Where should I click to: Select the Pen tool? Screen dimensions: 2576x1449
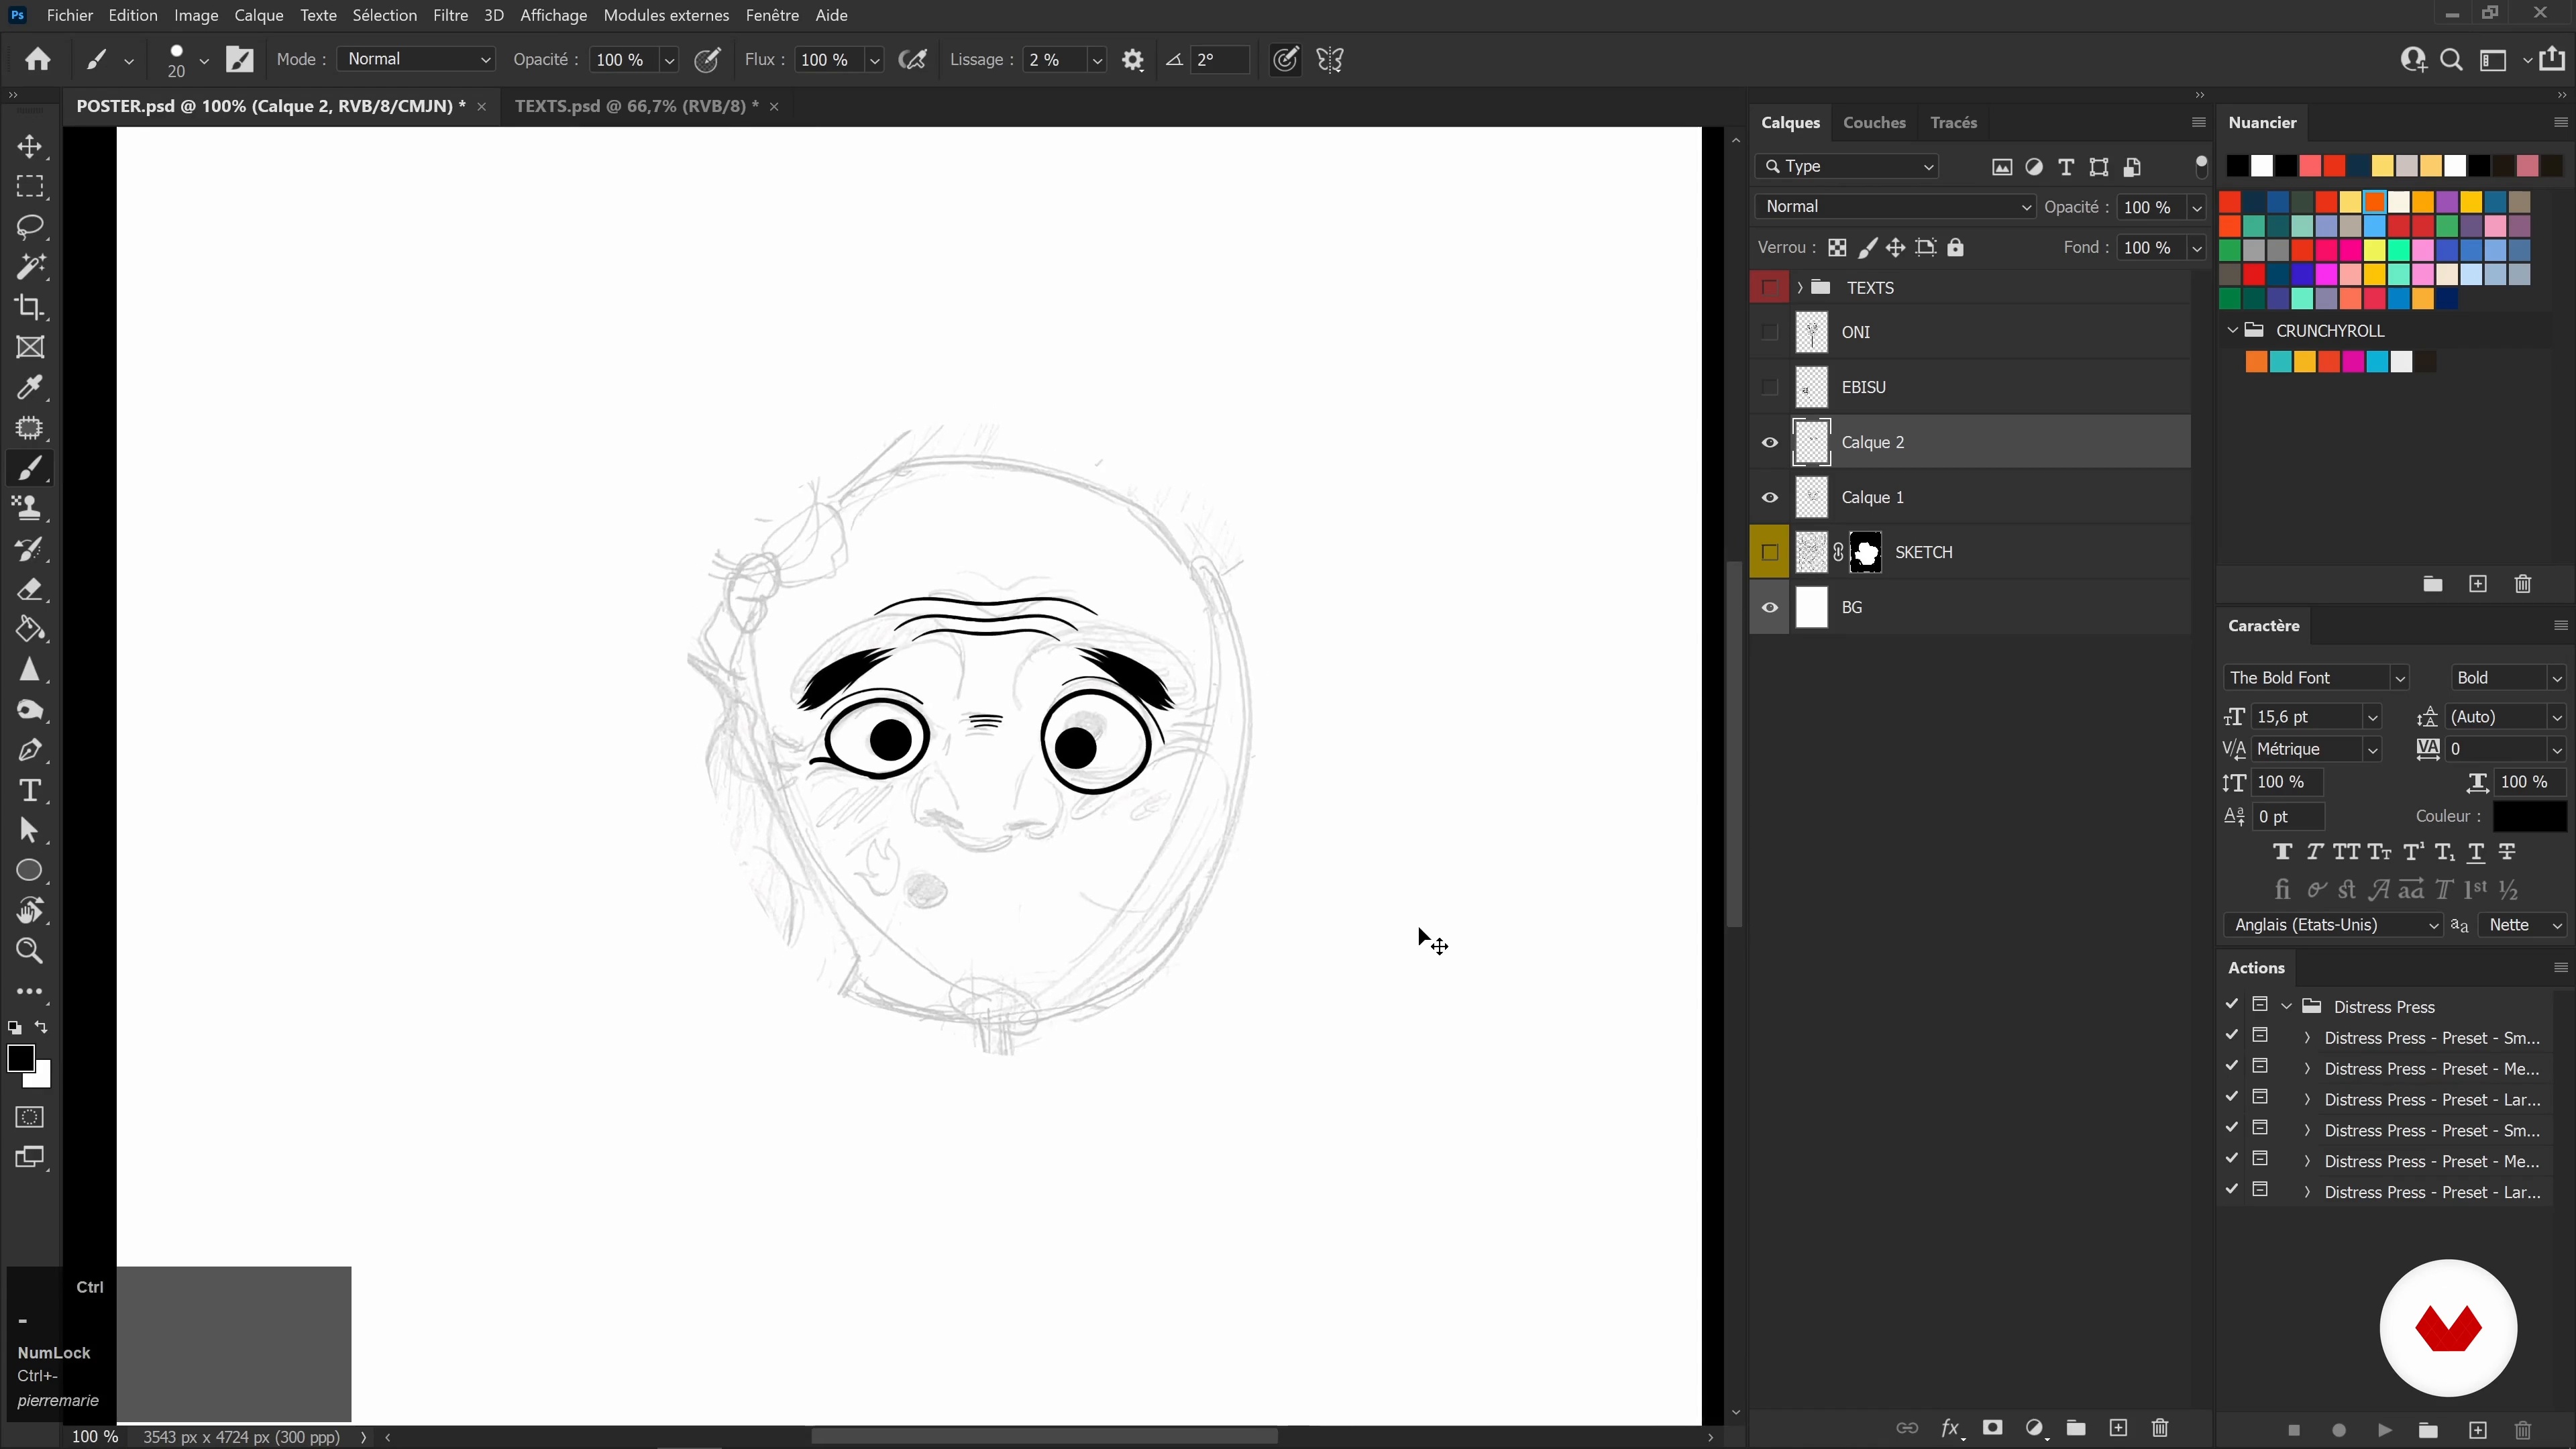(x=30, y=750)
